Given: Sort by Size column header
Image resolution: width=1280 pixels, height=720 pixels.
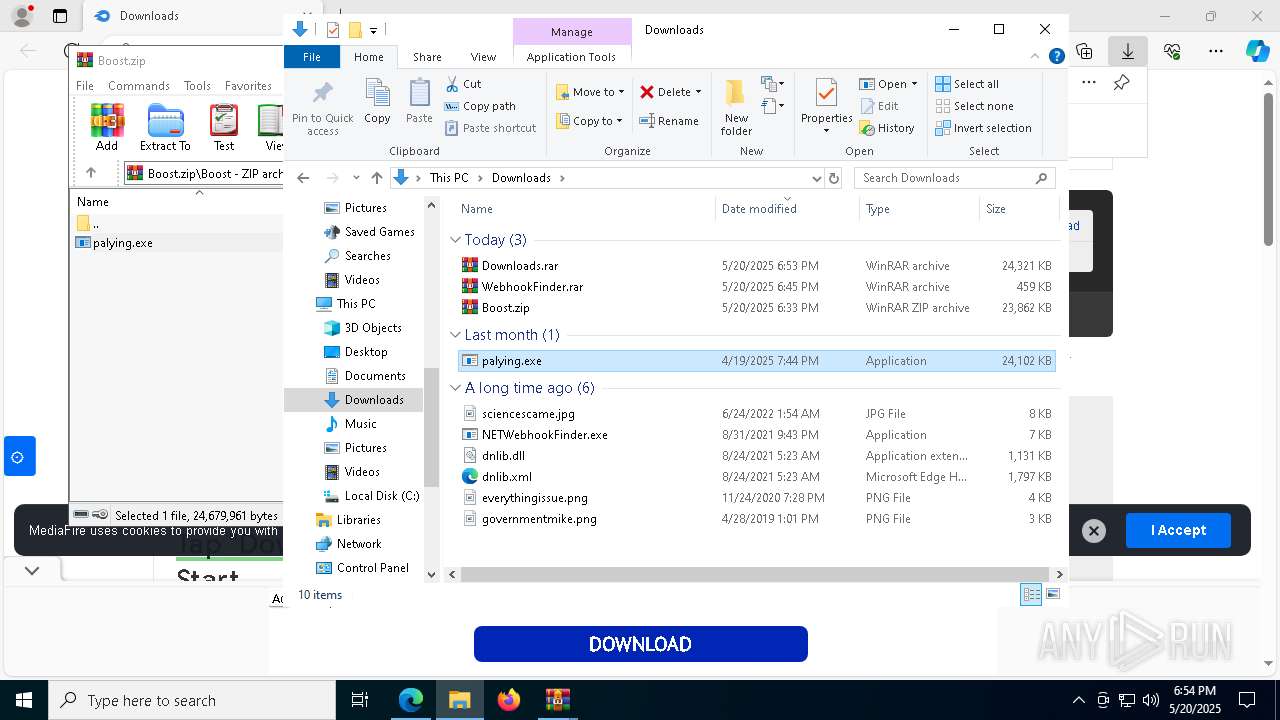Looking at the screenshot, I should [1017, 209].
